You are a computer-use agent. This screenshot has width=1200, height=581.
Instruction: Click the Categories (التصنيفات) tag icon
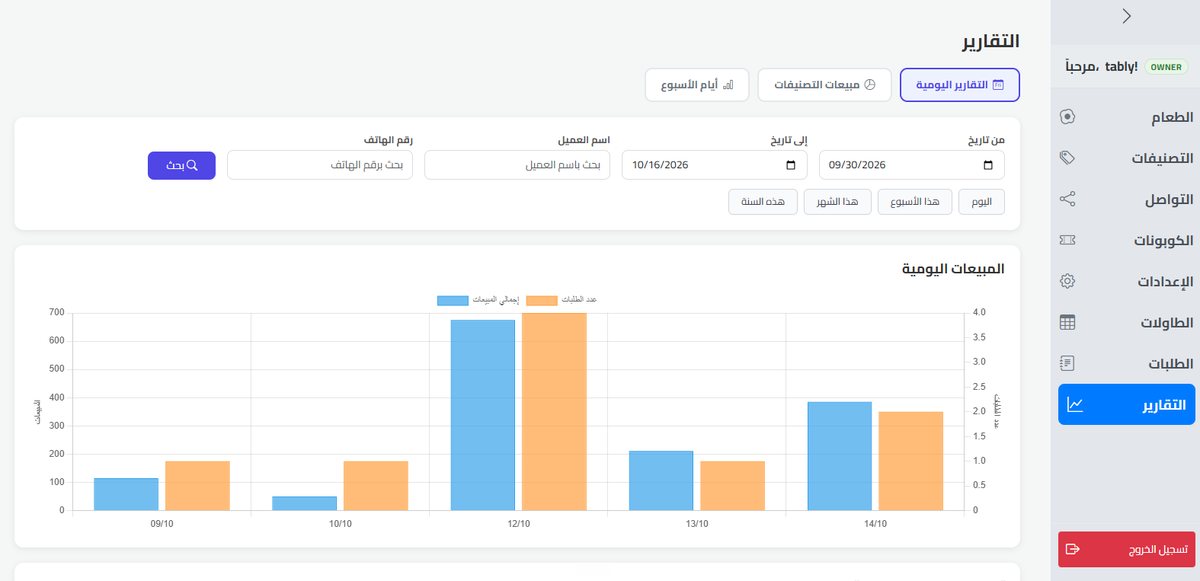pos(1067,158)
